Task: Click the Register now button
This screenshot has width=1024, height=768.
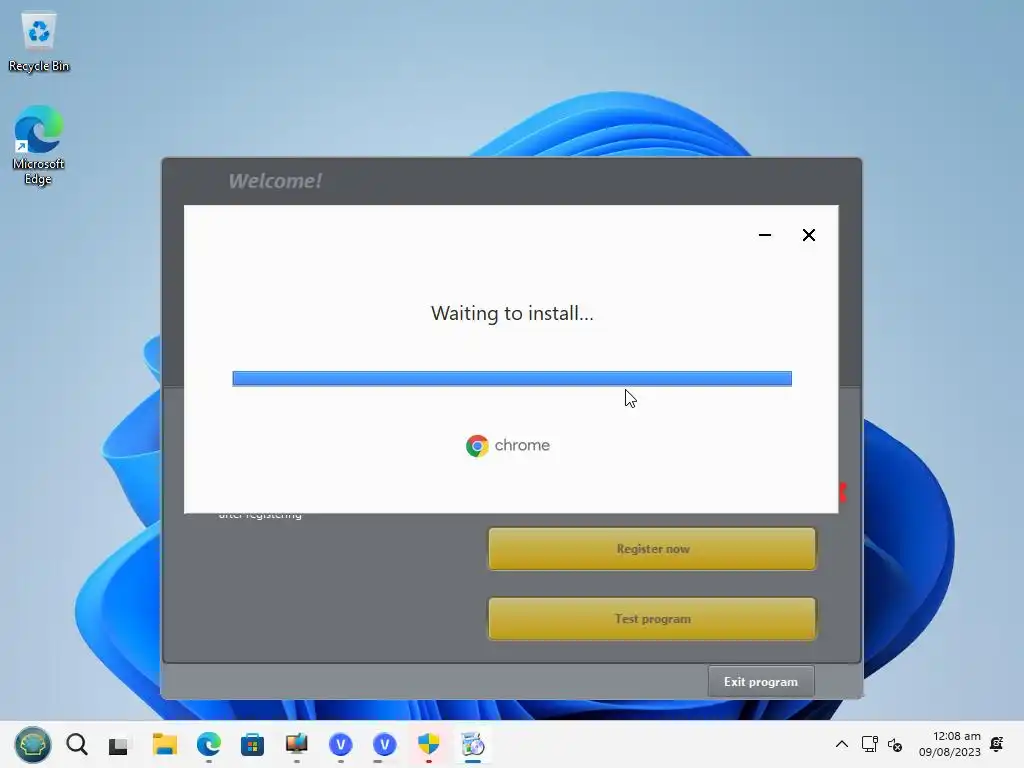Action: coord(652,549)
